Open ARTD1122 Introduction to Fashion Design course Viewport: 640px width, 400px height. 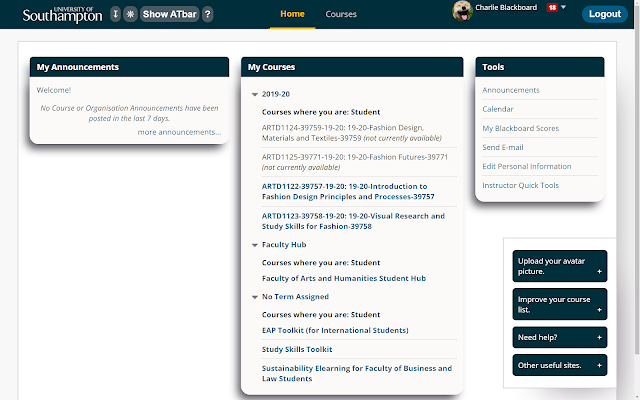[348, 191]
